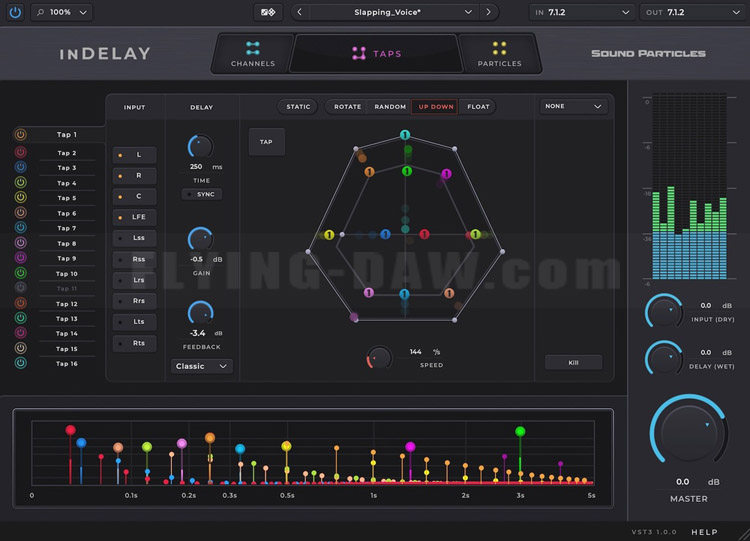Select ROTATE movement mode
Screen dimensions: 750x541
coord(348,107)
